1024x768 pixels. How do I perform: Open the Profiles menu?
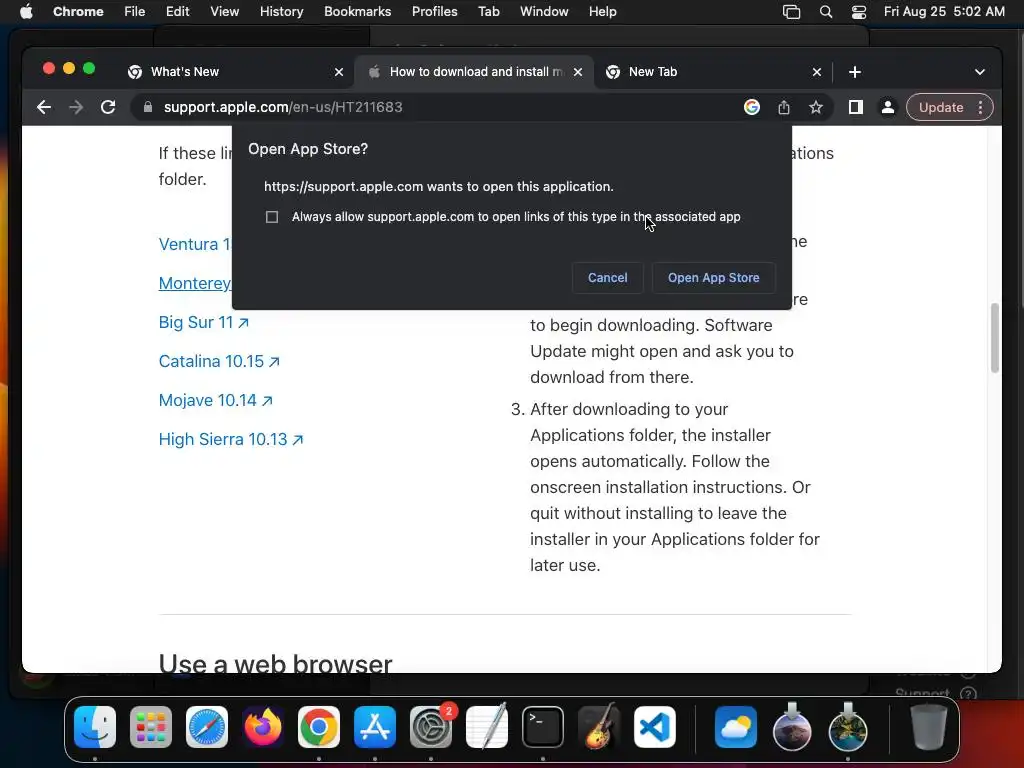[434, 11]
